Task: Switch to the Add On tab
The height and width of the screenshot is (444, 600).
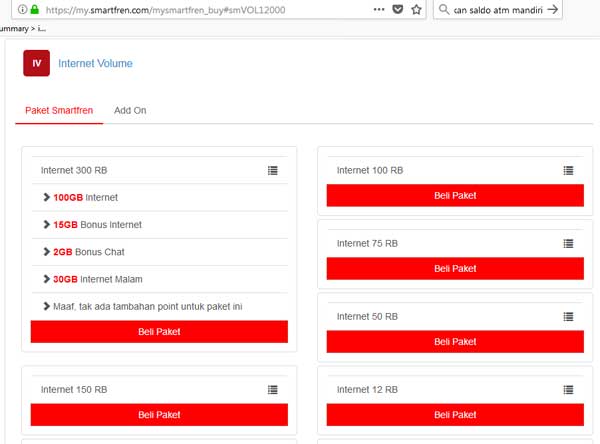Action: pos(130,111)
